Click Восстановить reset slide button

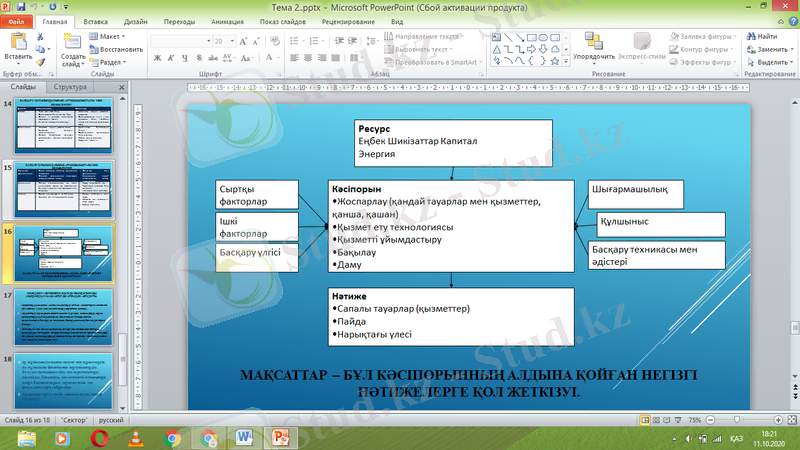(120, 48)
